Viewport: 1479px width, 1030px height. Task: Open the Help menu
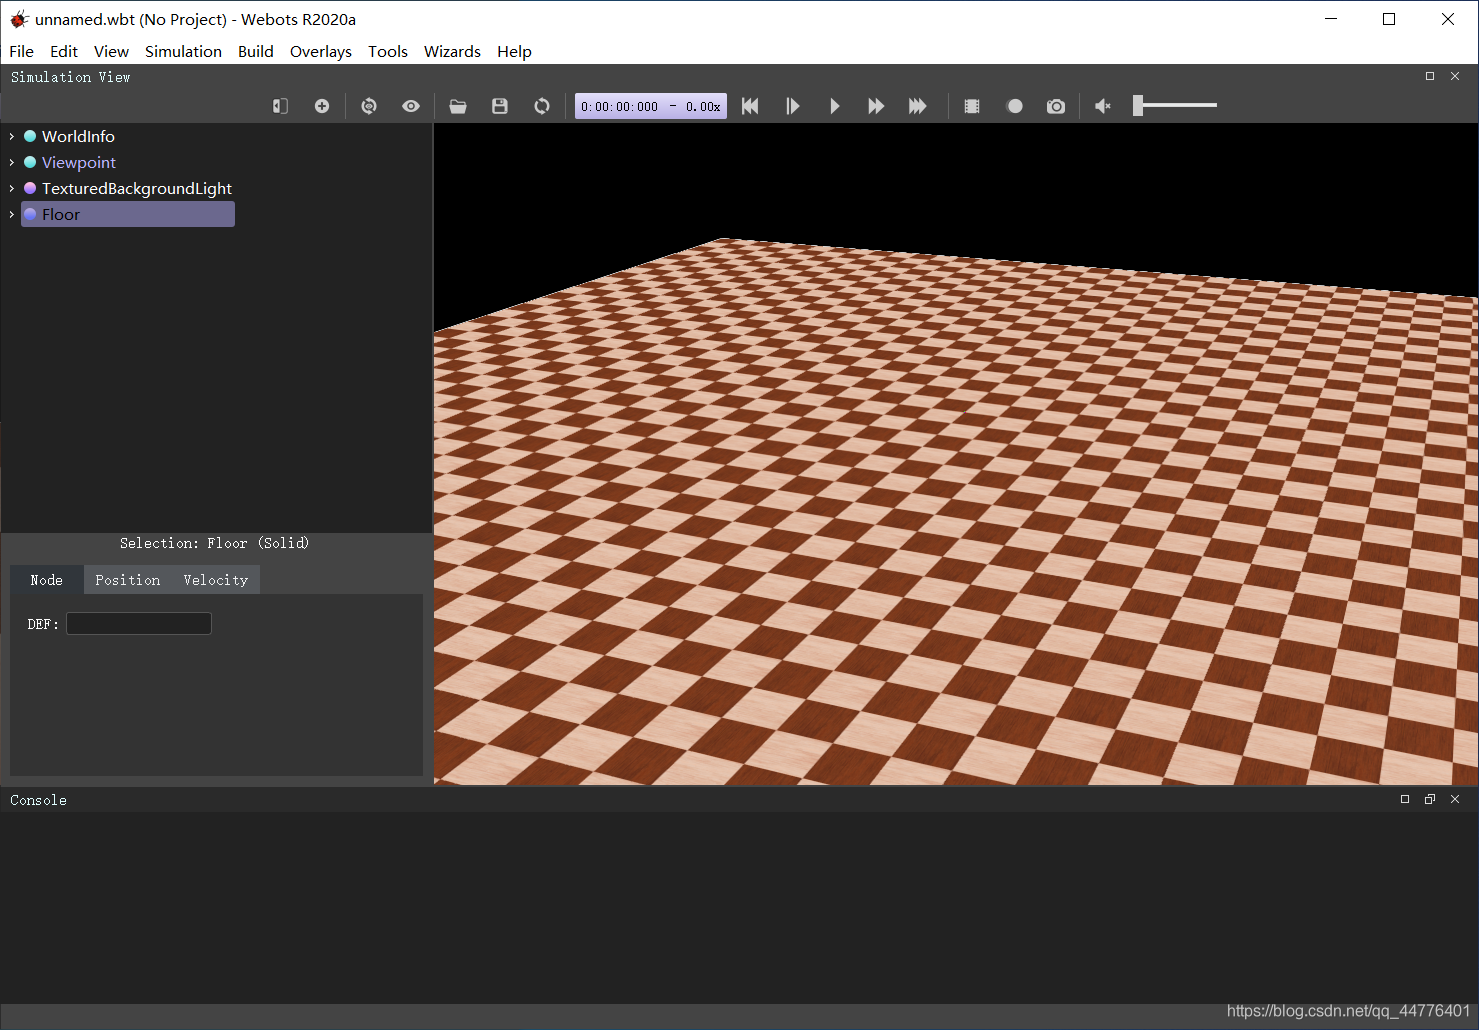coord(514,51)
